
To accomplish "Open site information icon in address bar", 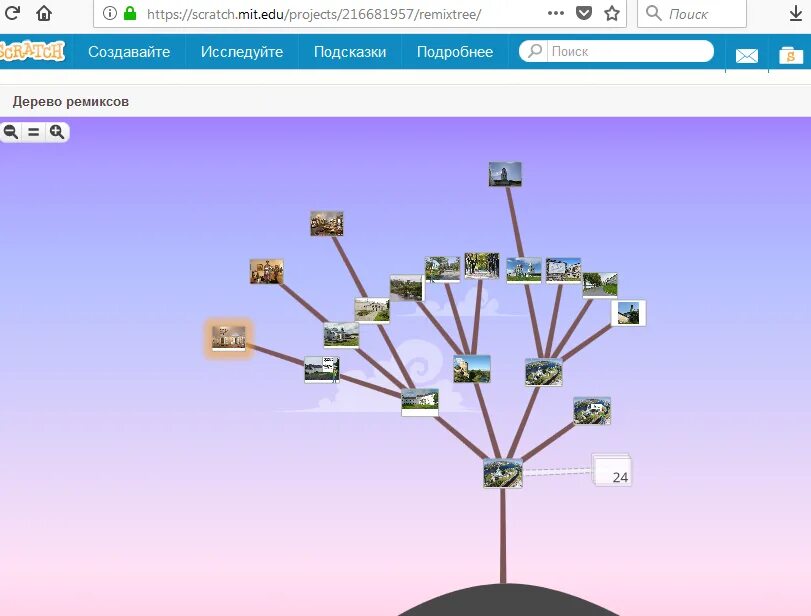I will coord(110,13).
